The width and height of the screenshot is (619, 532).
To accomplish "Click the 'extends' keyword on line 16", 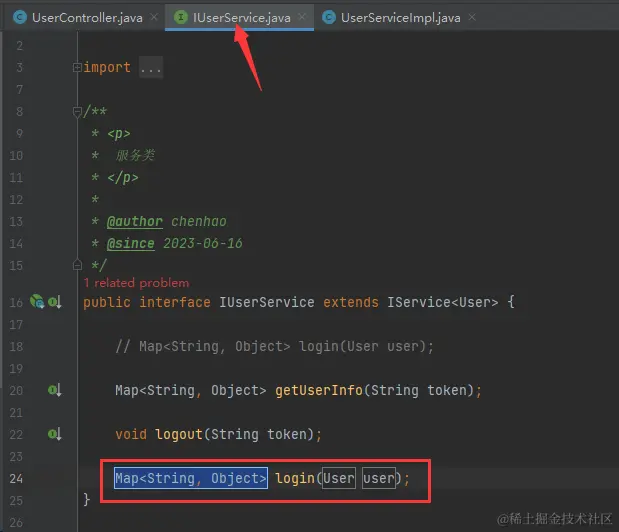I will [x=351, y=302].
